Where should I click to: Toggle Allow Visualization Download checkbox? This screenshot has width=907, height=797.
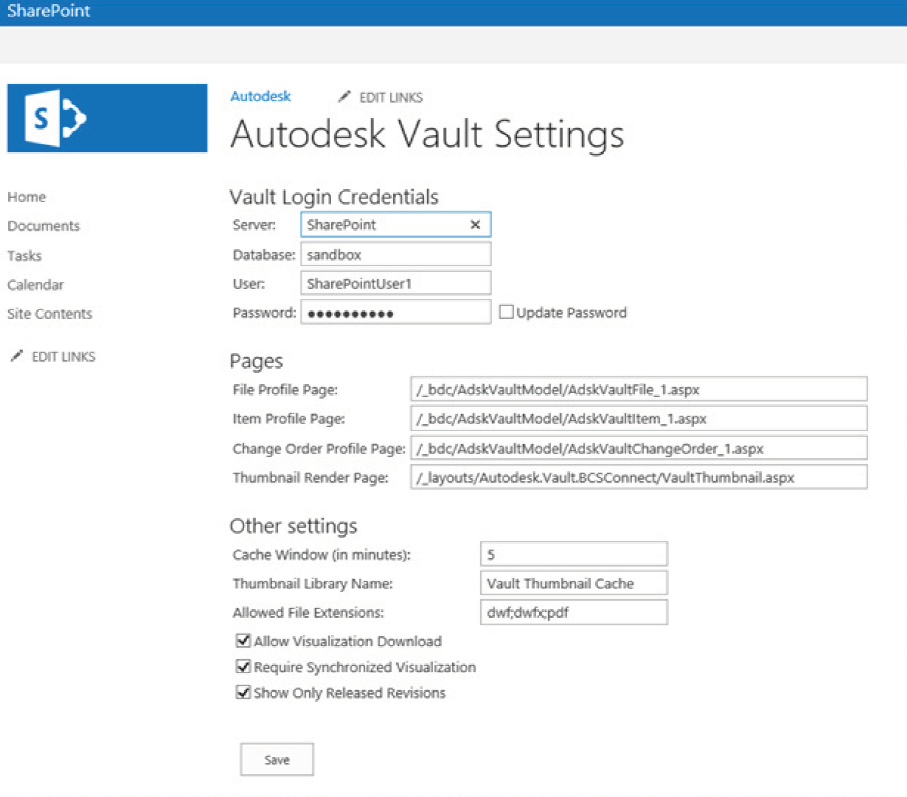pyautogui.click(x=242, y=641)
